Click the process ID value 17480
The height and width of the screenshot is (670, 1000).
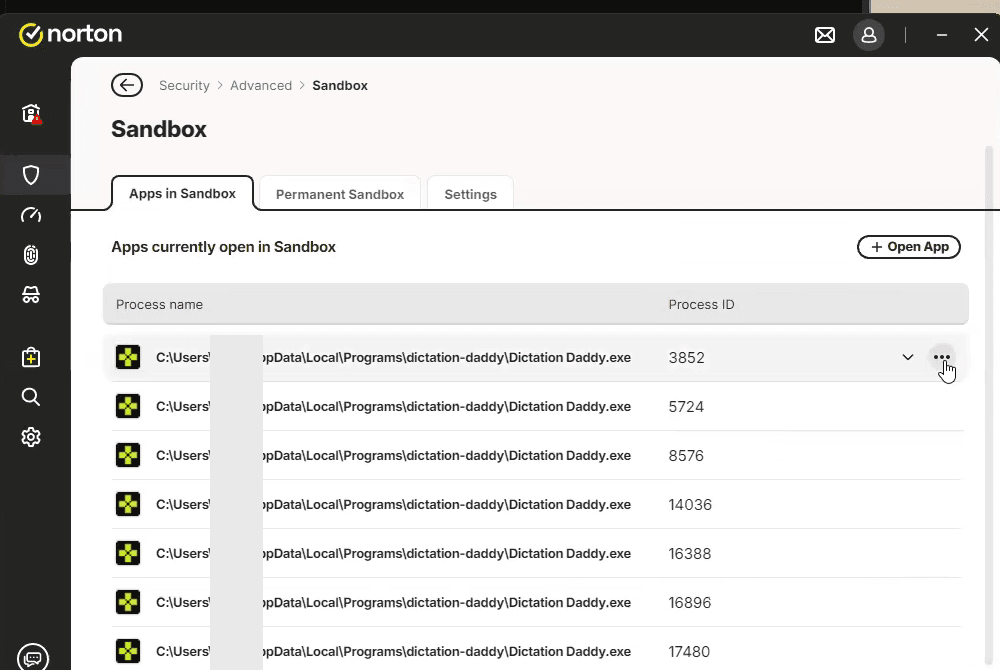tap(689, 652)
